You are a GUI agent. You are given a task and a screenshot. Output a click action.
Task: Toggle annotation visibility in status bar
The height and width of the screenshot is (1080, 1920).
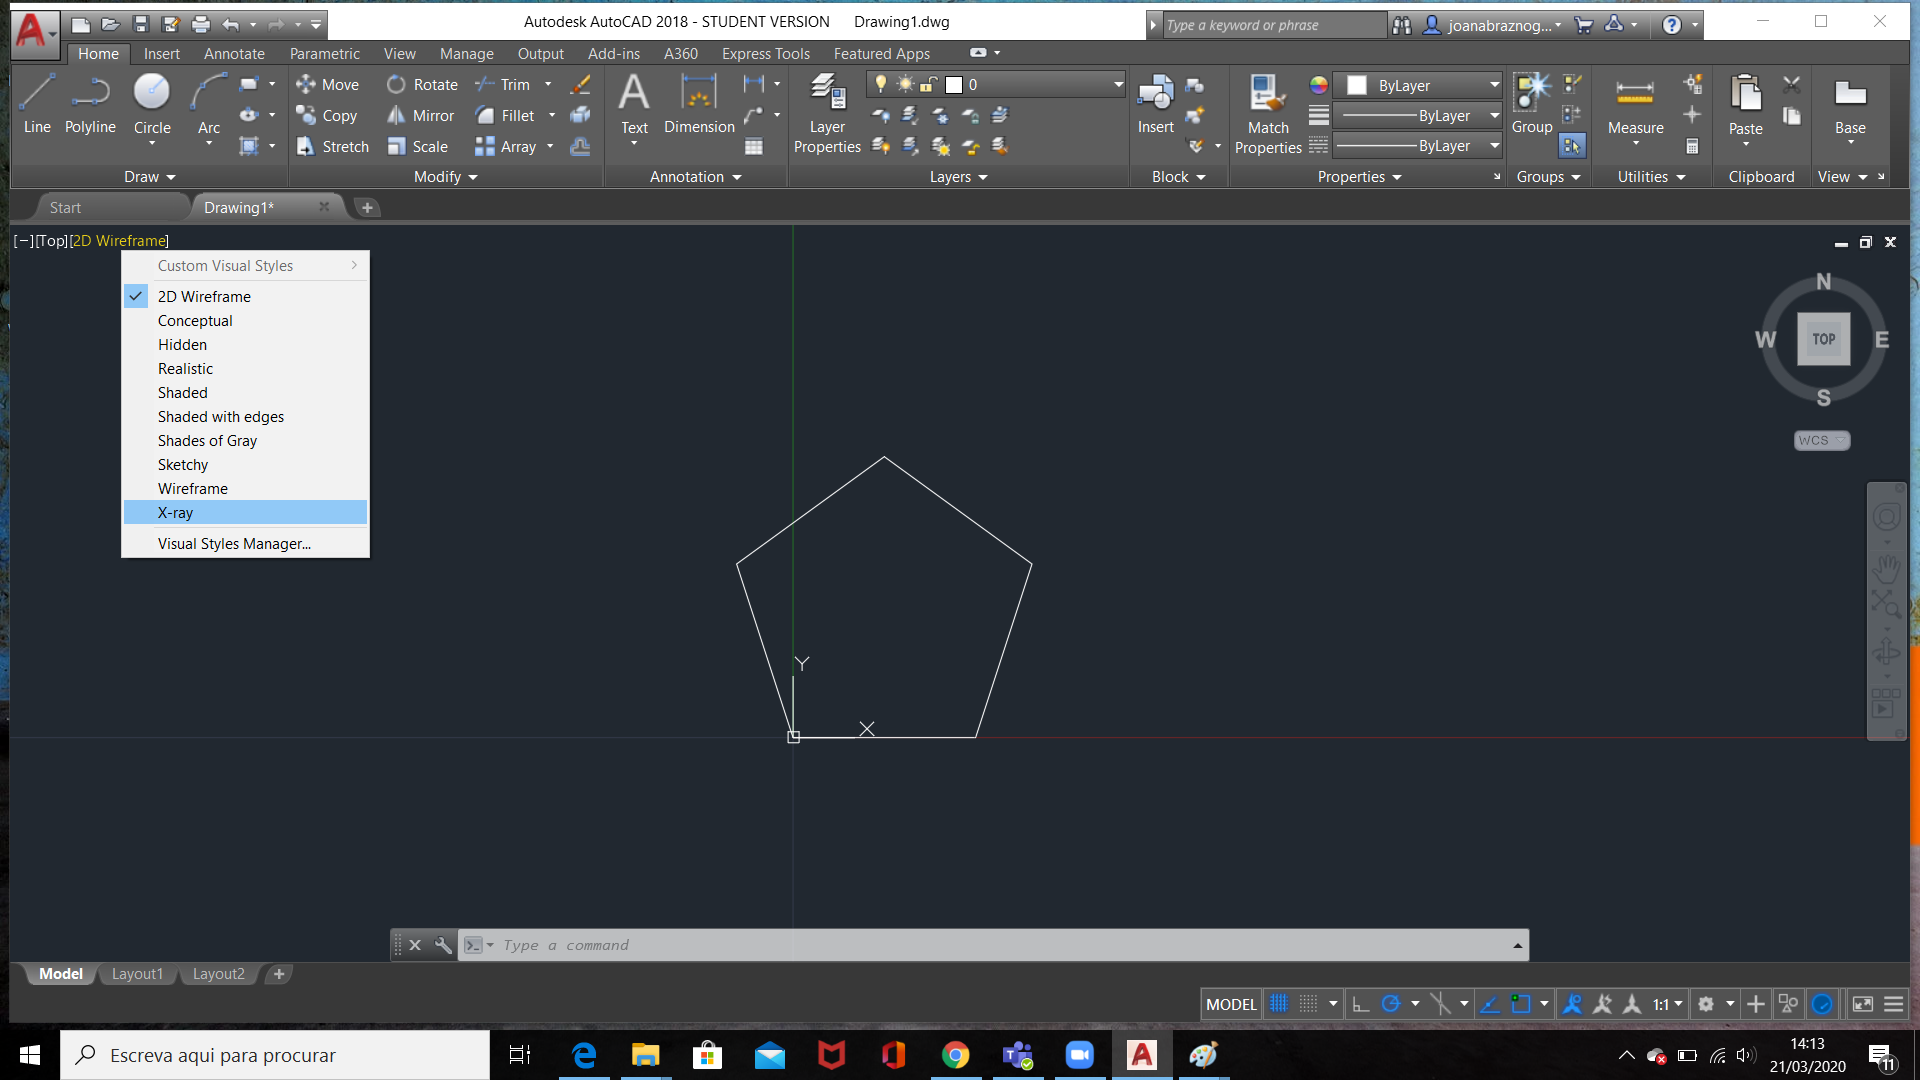(x=1572, y=1004)
